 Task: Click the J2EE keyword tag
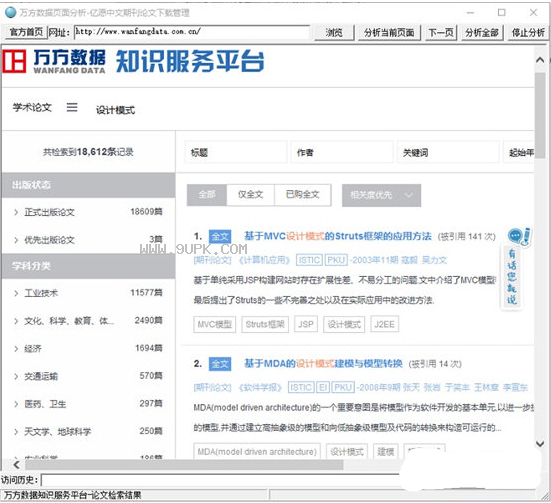(x=384, y=324)
